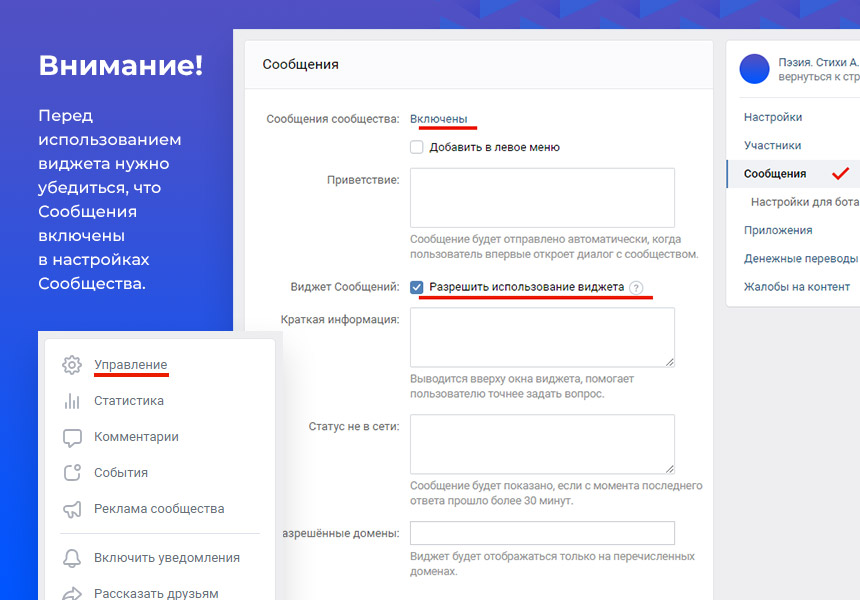Go to Настройки для бота subsection
This screenshot has width=860, height=600.
804,202
